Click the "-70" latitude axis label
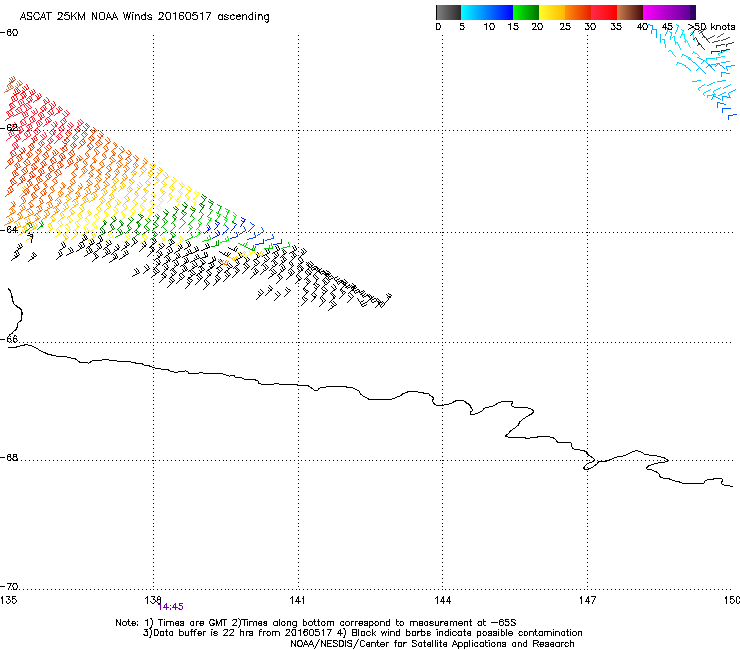This screenshot has width=740, height=650. 9,587
